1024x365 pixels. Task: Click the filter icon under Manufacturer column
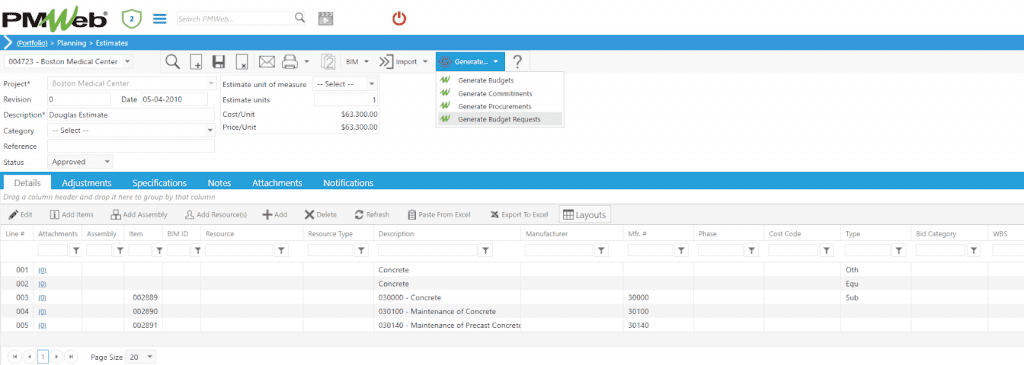tap(600, 250)
